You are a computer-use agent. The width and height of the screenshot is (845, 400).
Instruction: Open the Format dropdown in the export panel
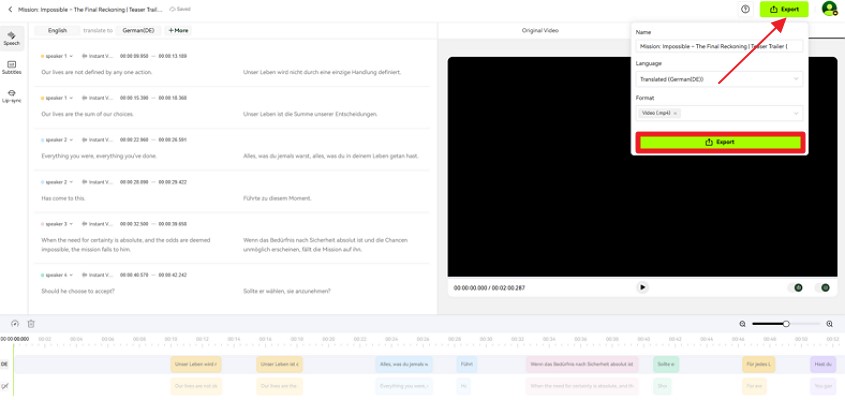pyautogui.click(x=796, y=113)
